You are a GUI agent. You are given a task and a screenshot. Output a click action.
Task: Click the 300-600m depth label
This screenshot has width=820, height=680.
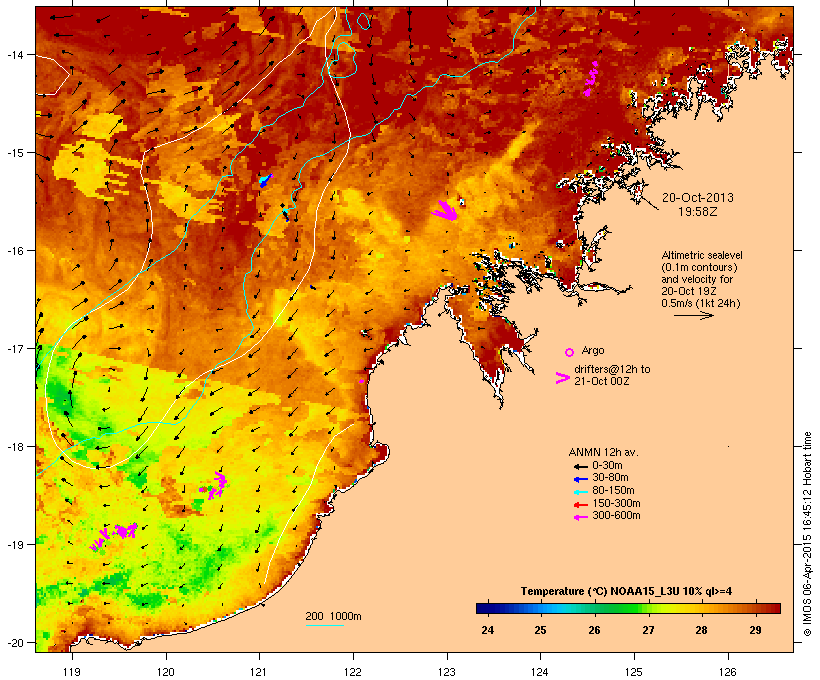(616, 516)
